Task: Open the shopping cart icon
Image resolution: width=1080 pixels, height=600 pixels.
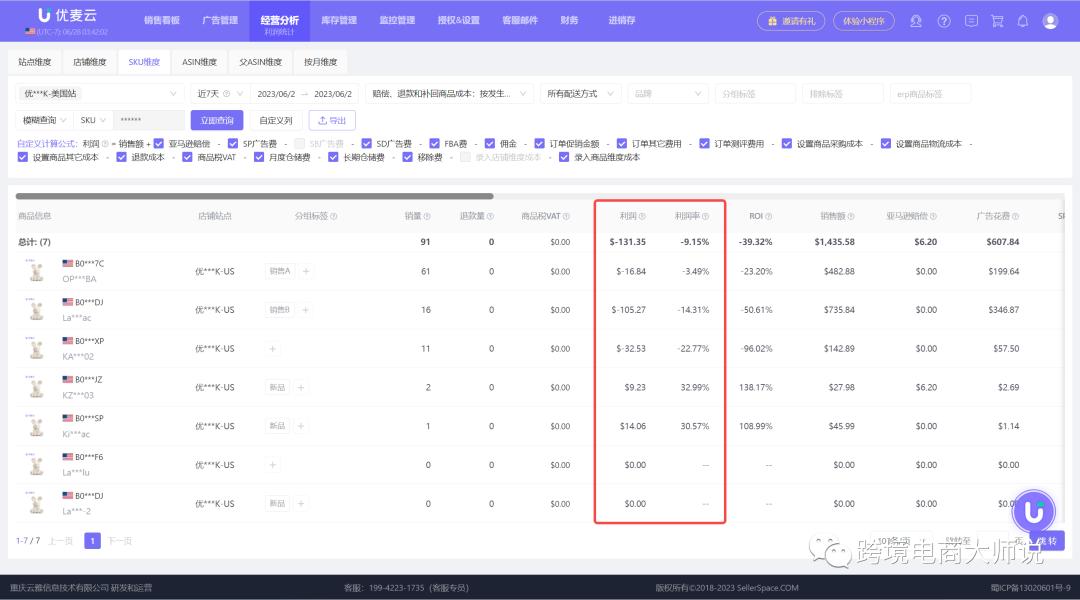Action: point(997,21)
